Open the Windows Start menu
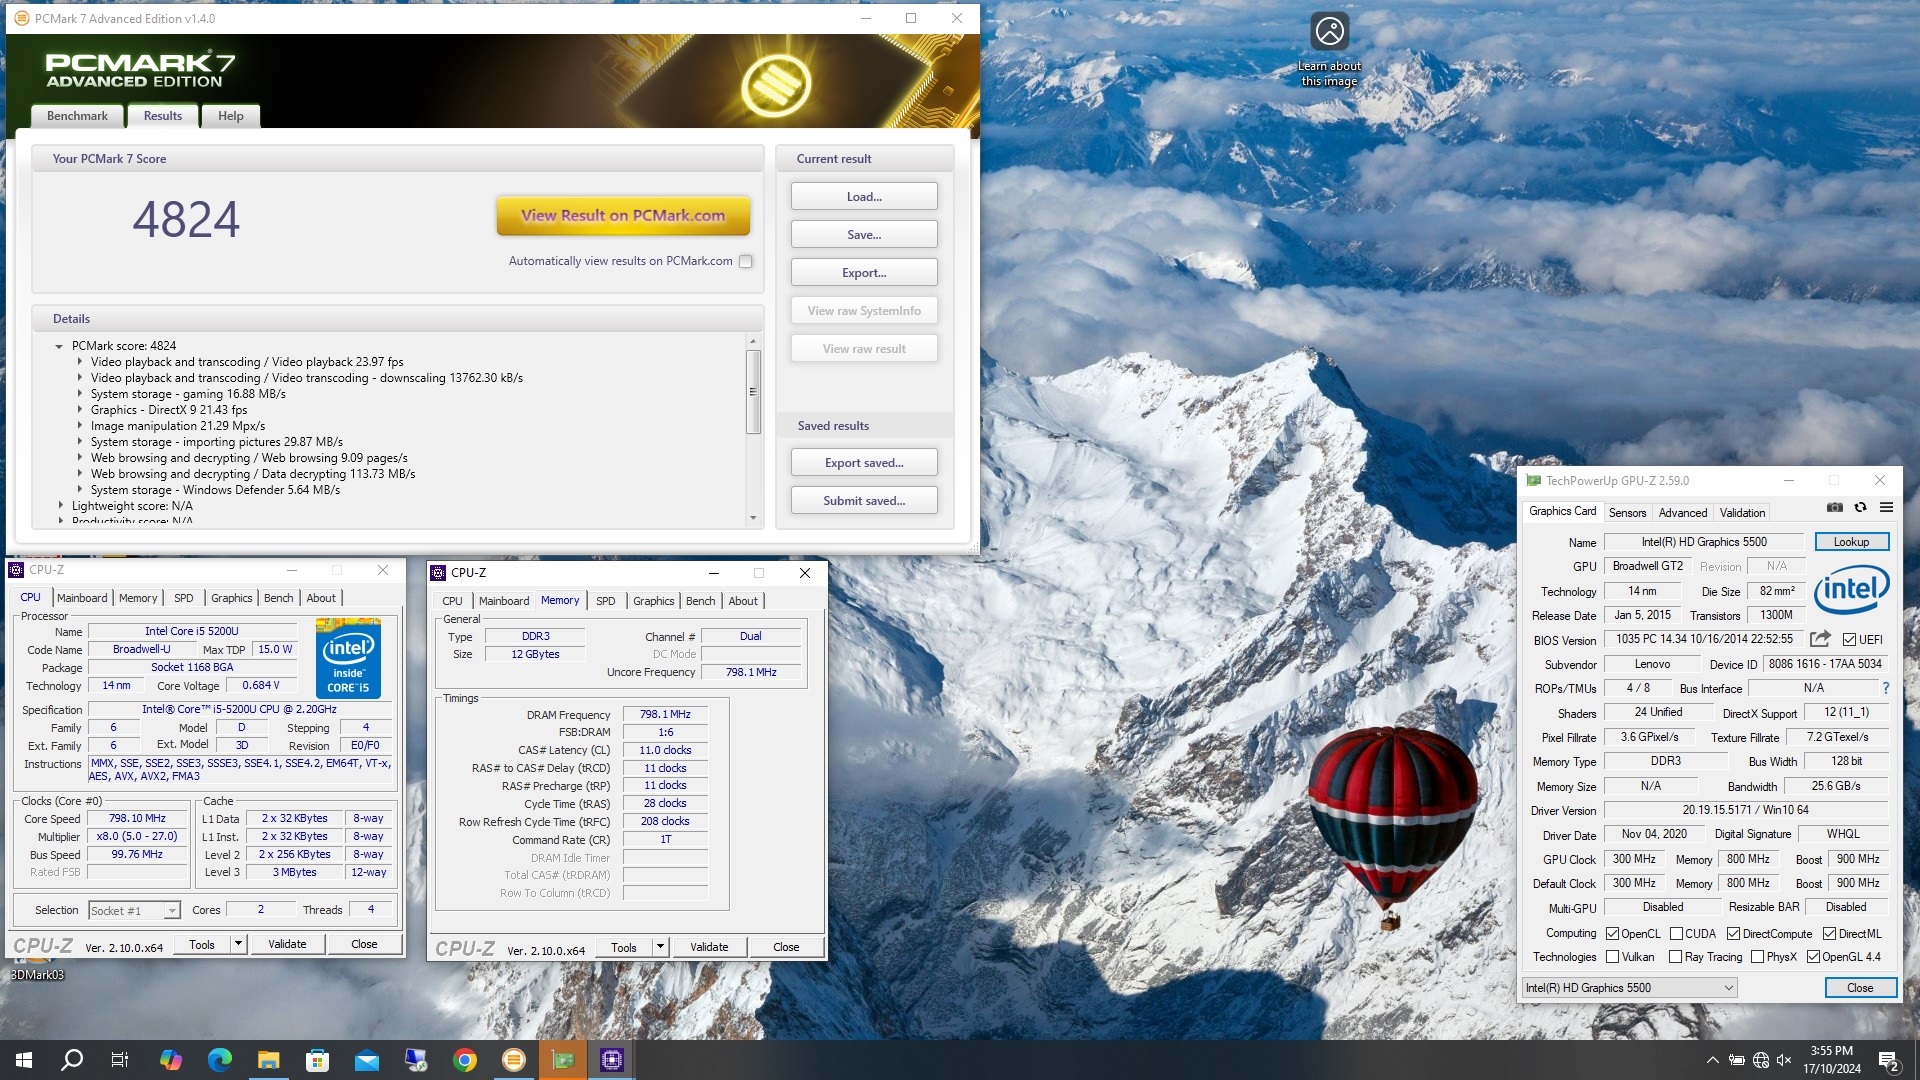1920x1080 pixels. (x=24, y=1060)
